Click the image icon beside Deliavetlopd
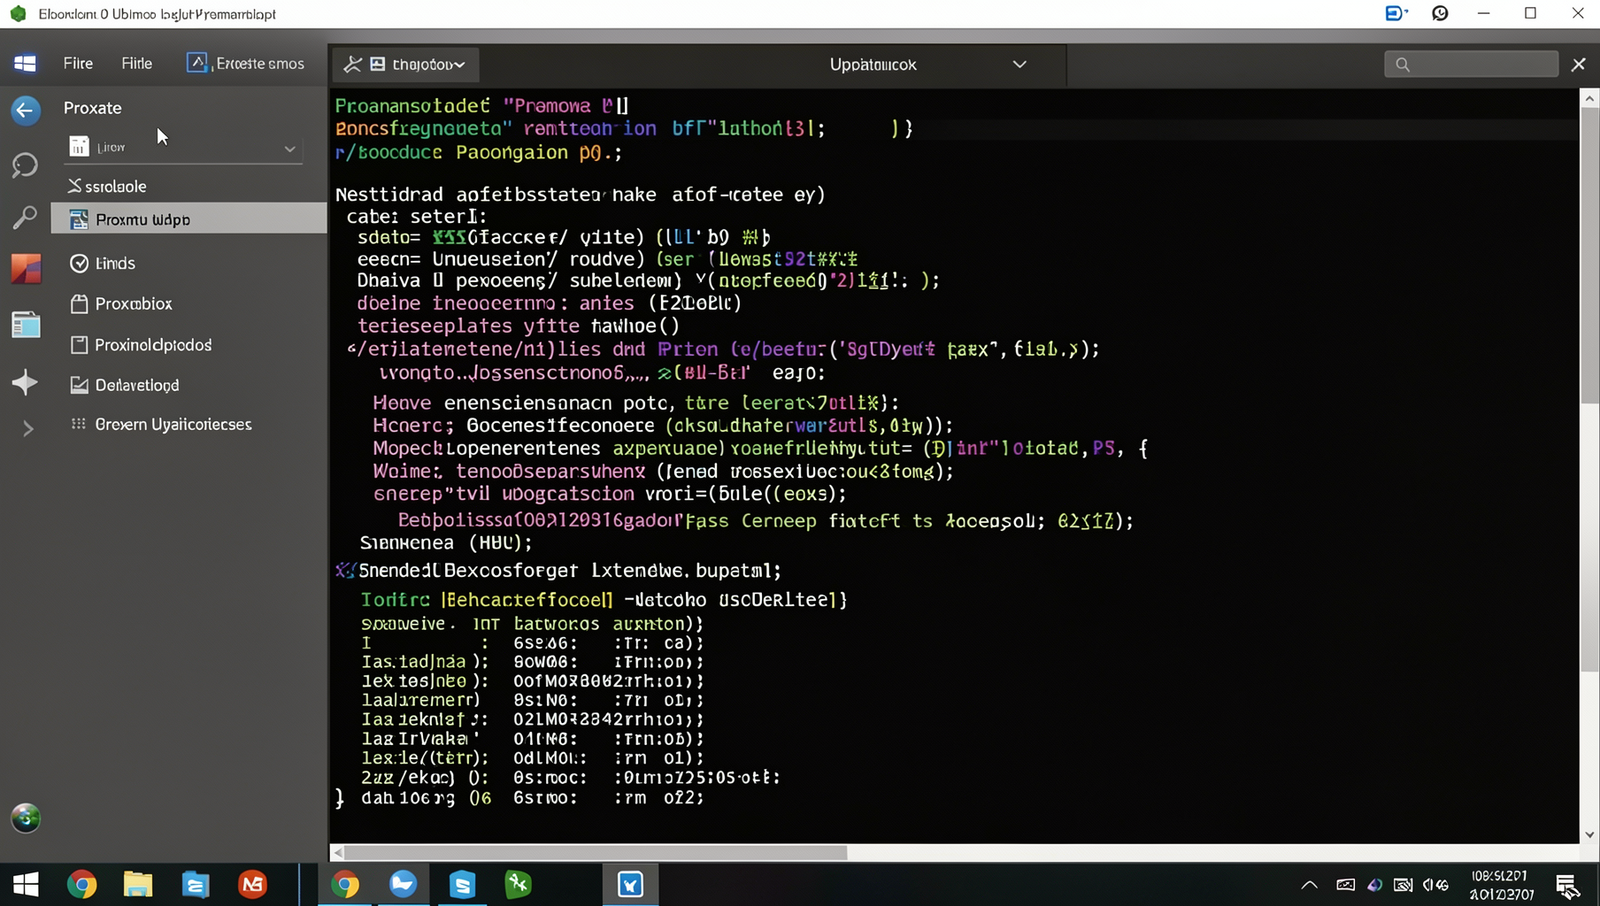 79,385
